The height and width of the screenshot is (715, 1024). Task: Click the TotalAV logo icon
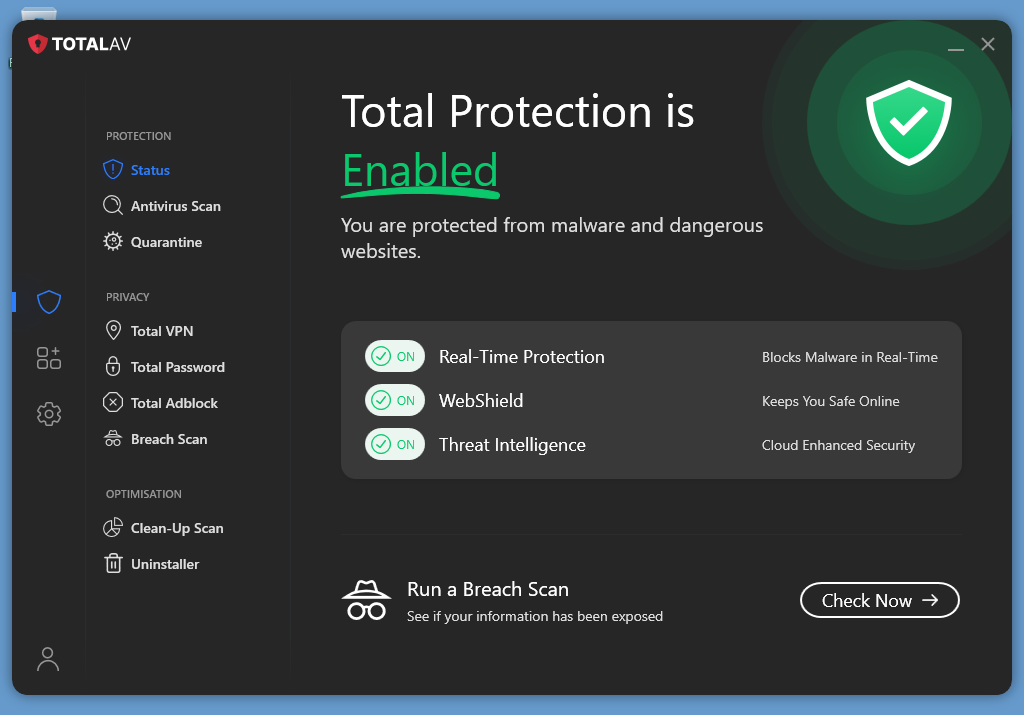[x=38, y=44]
